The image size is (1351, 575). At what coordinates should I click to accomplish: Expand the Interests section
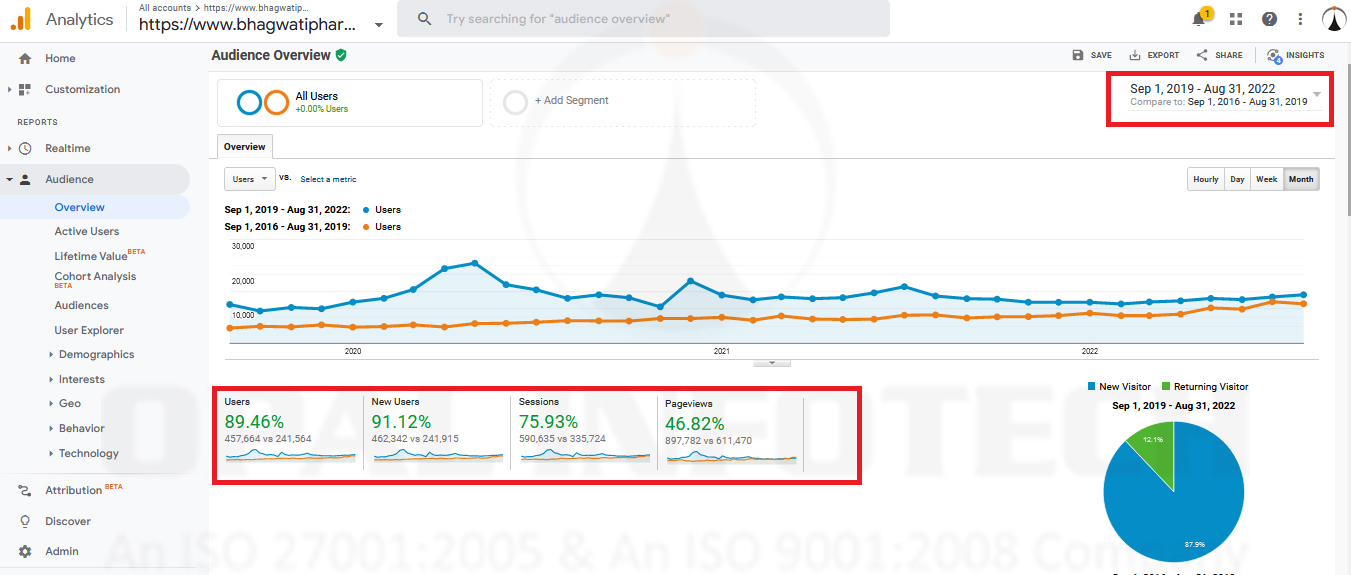51,379
